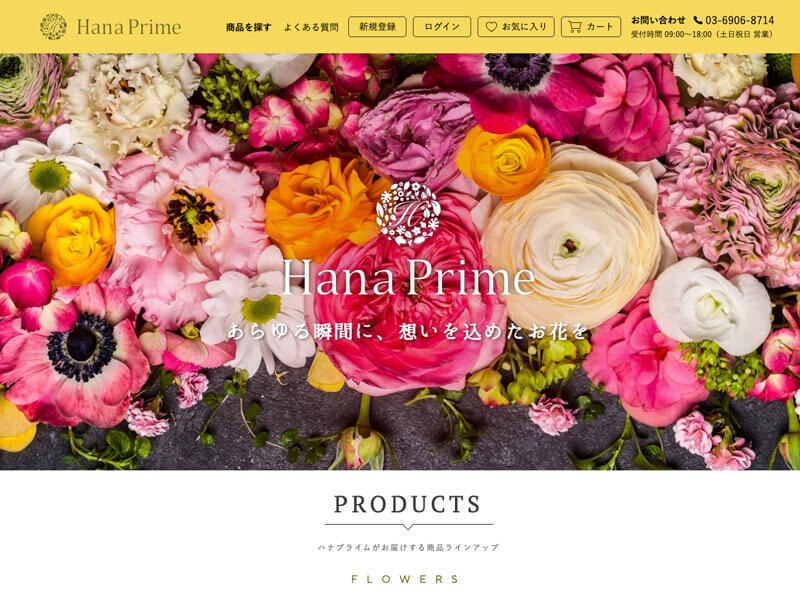Click the down-pointing notch under PRODUCTS
800x600 pixels.
coord(408,527)
